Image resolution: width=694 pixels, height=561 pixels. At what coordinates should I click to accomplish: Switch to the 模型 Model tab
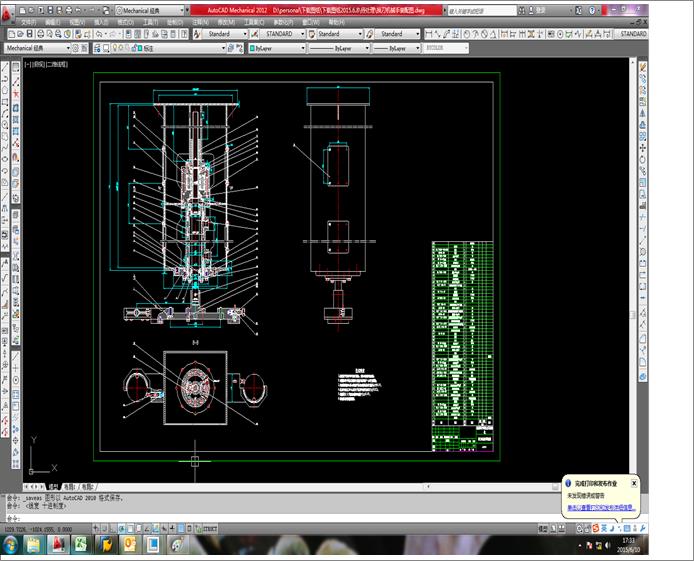coord(54,487)
